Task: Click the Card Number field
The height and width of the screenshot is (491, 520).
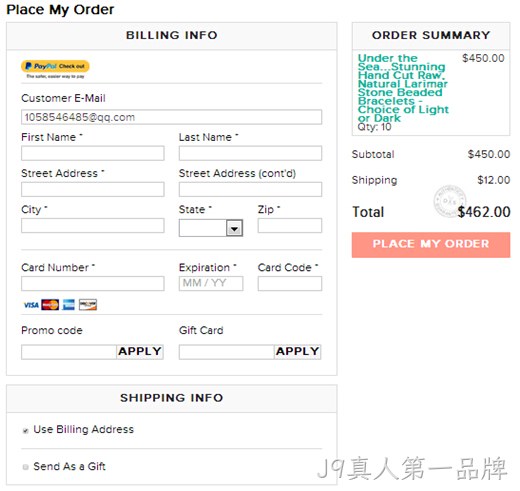Action: 93,284
